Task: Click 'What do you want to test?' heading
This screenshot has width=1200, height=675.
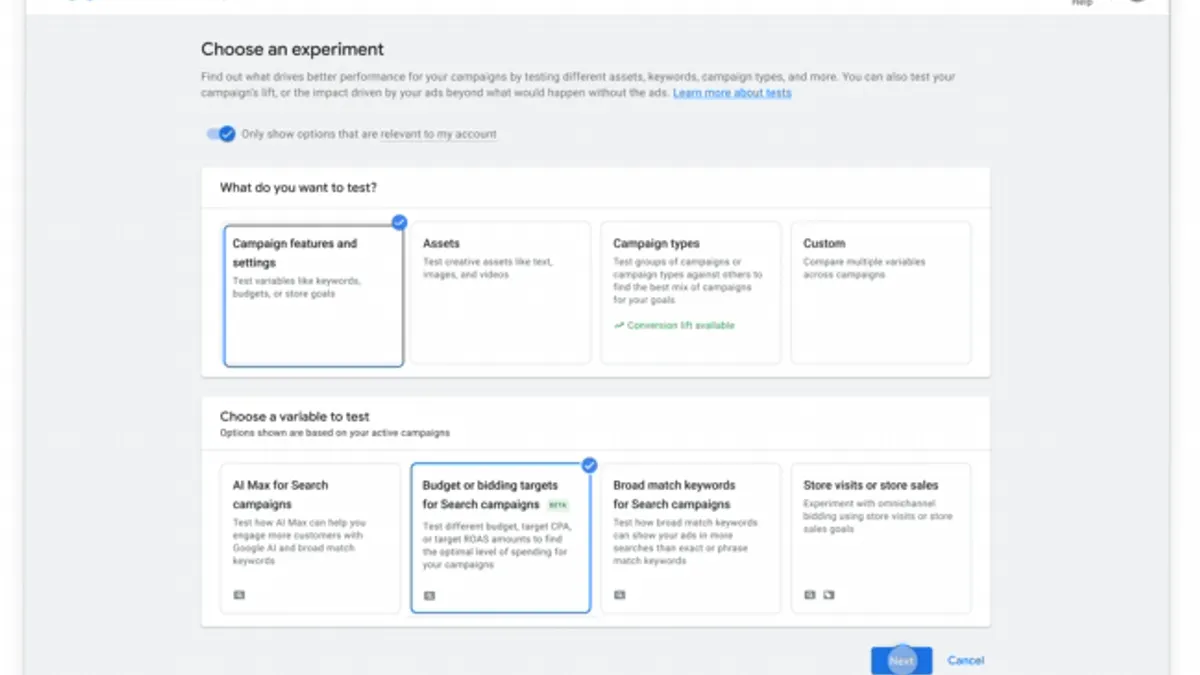Action: click(298, 187)
